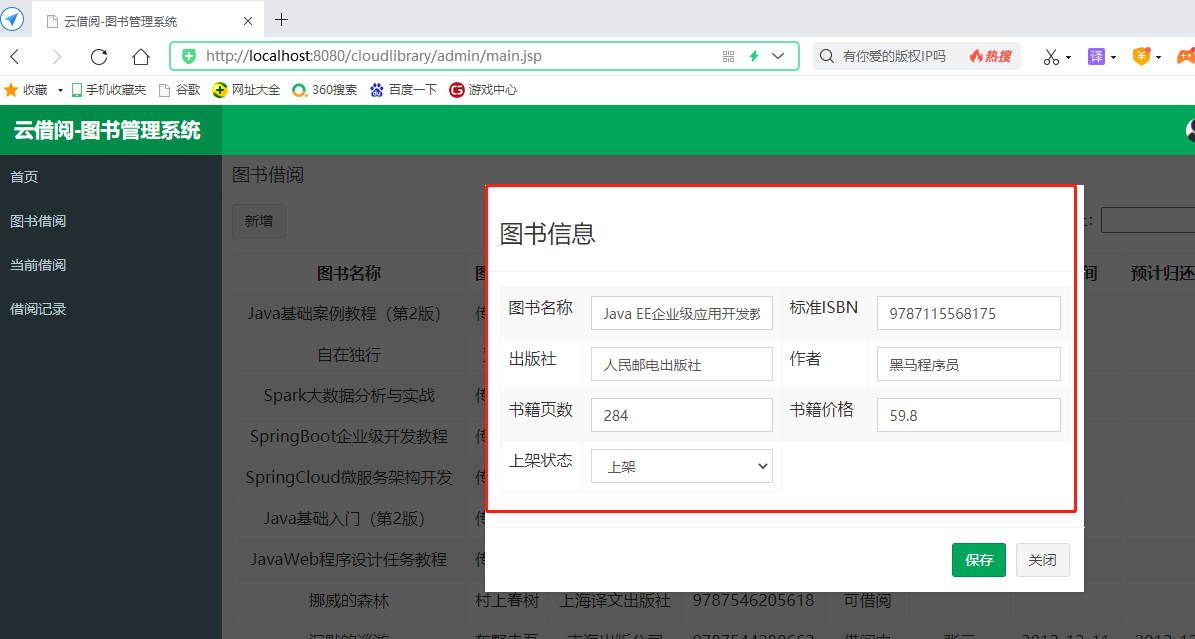
Task: Open the 百度一下 bookmark
Action: click(x=403, y=90)
